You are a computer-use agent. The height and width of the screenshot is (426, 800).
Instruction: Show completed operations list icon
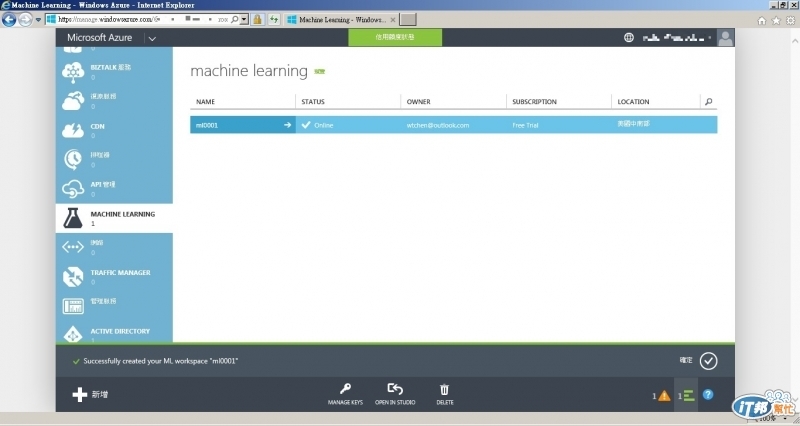(689, 395)
